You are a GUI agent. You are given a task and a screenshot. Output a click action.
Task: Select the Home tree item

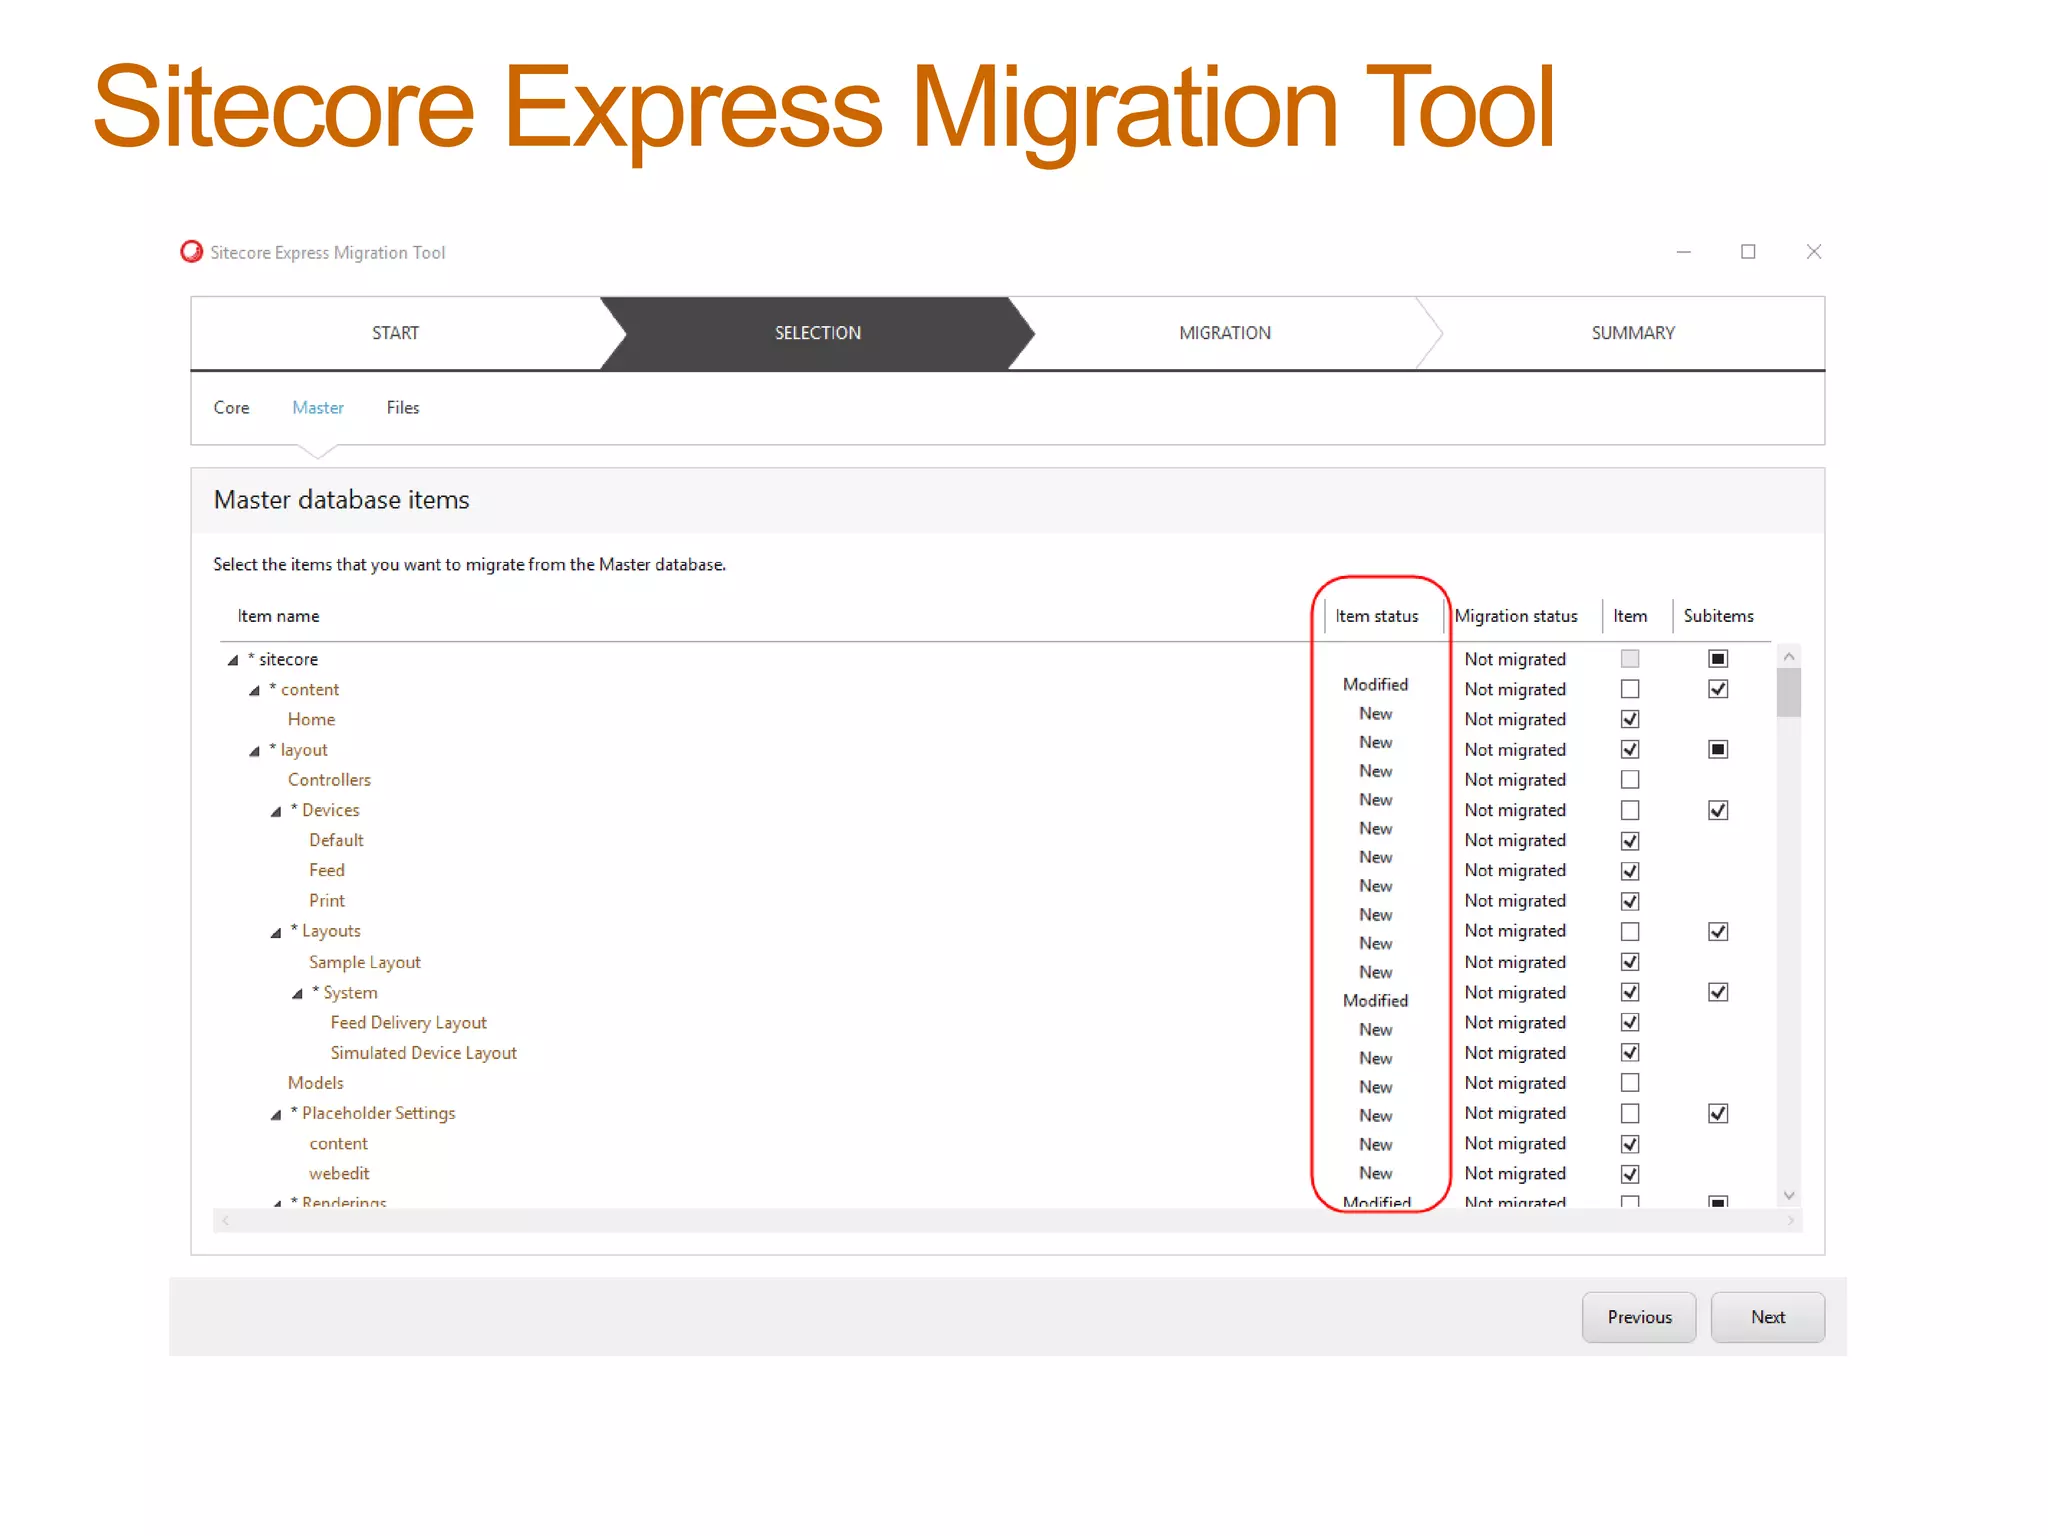coord(311,719)
